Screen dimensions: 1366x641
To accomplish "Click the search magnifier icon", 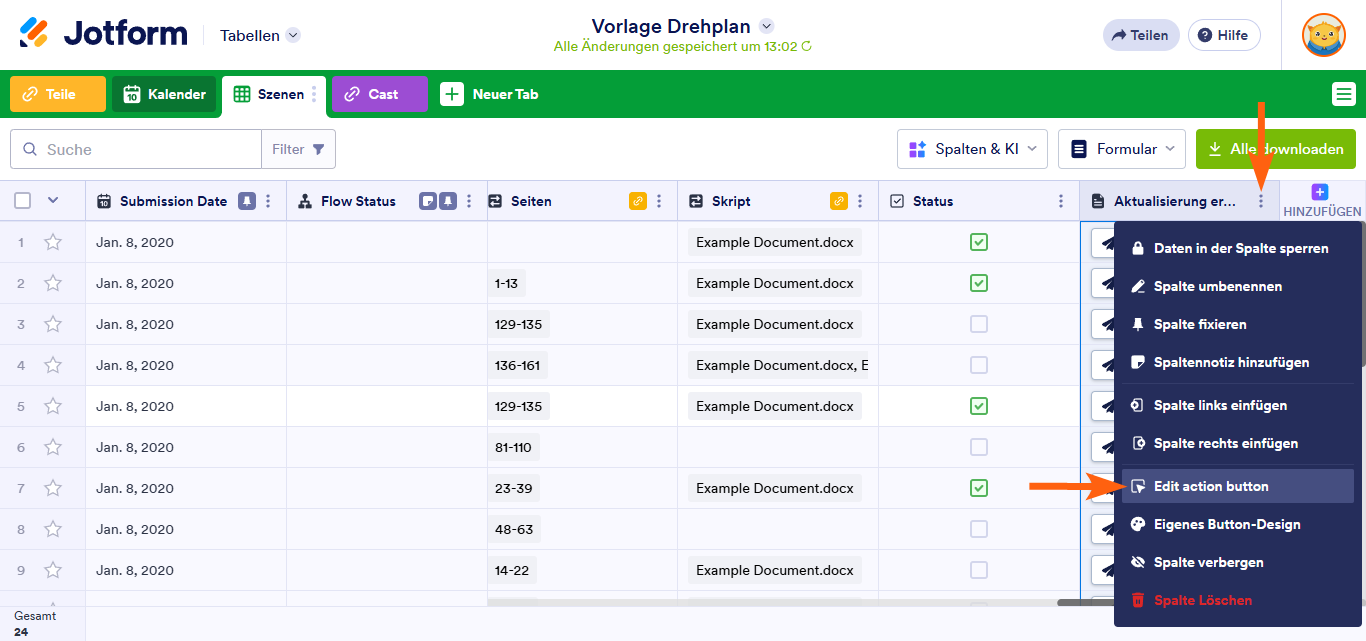I will (x=28, y=148).
